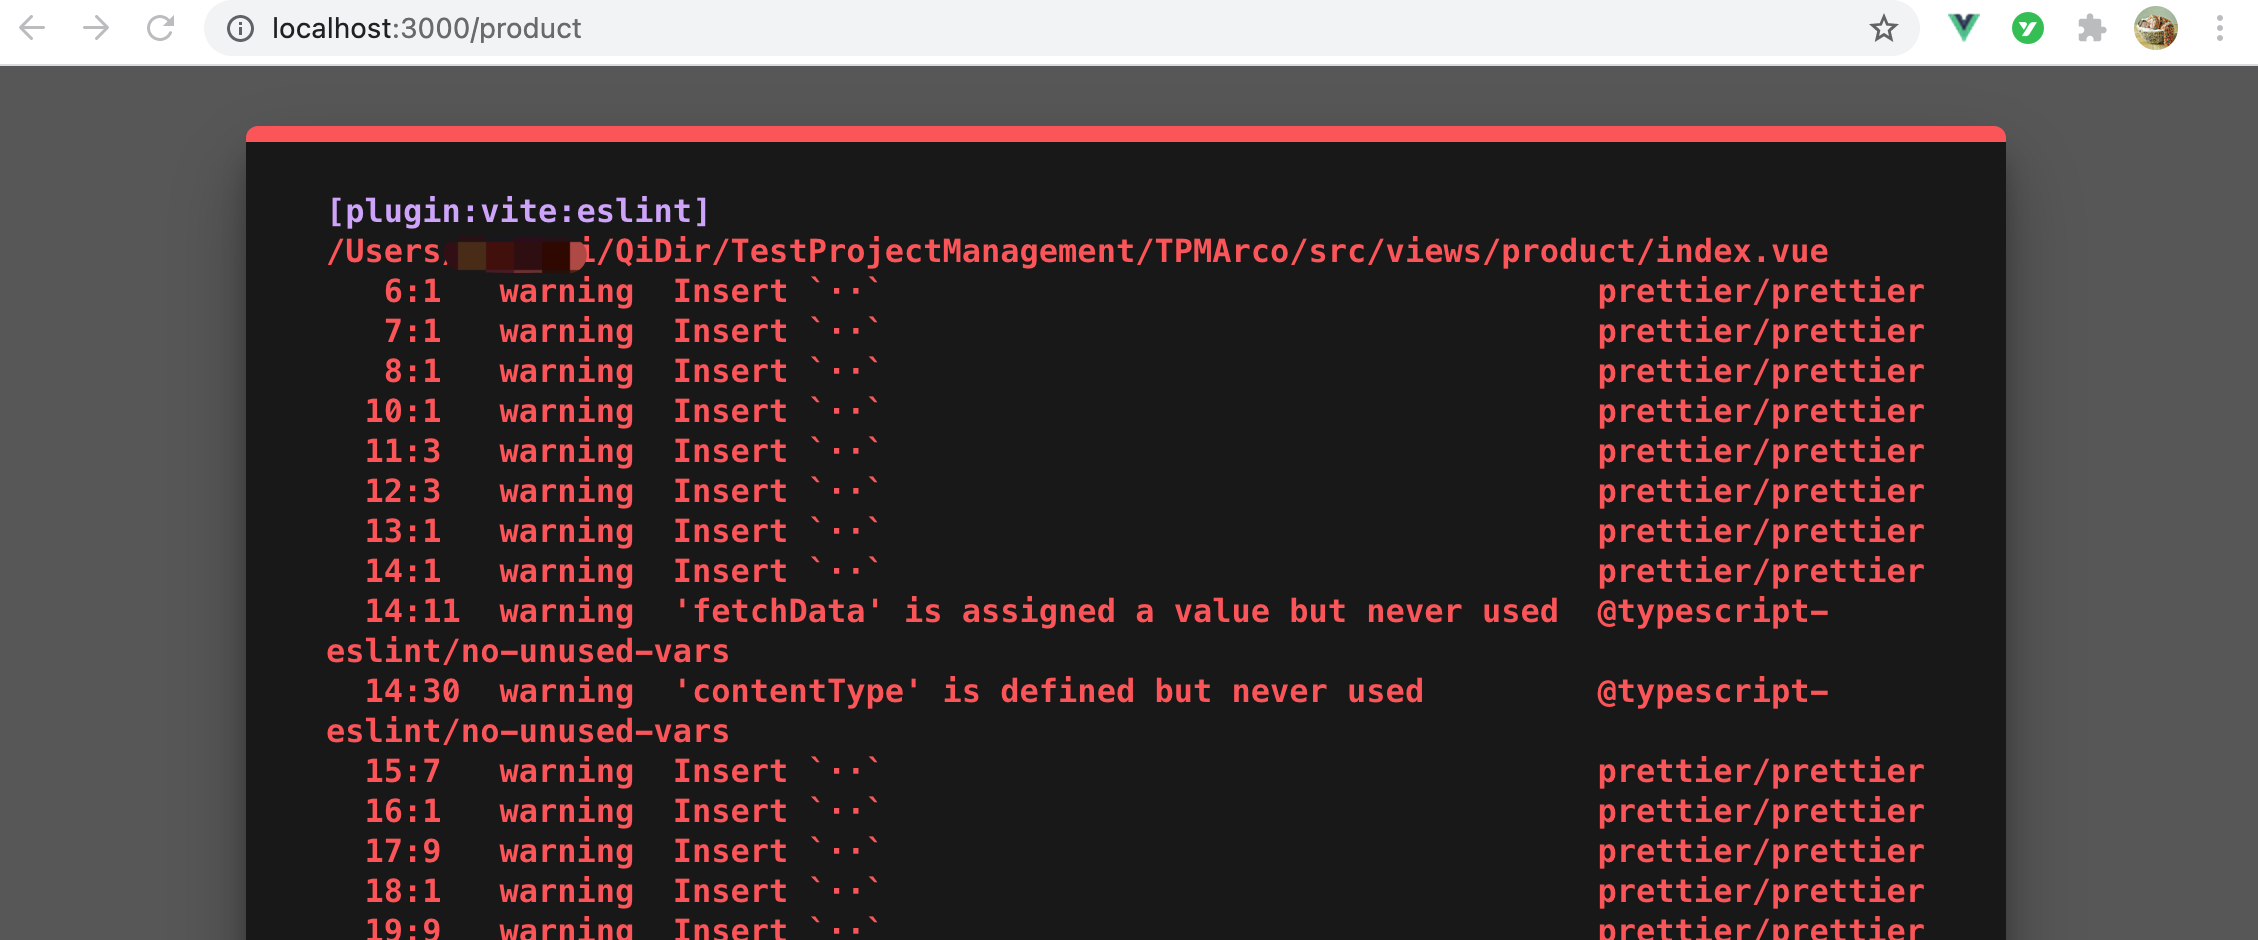Go back to the previous page

(32, 28)
